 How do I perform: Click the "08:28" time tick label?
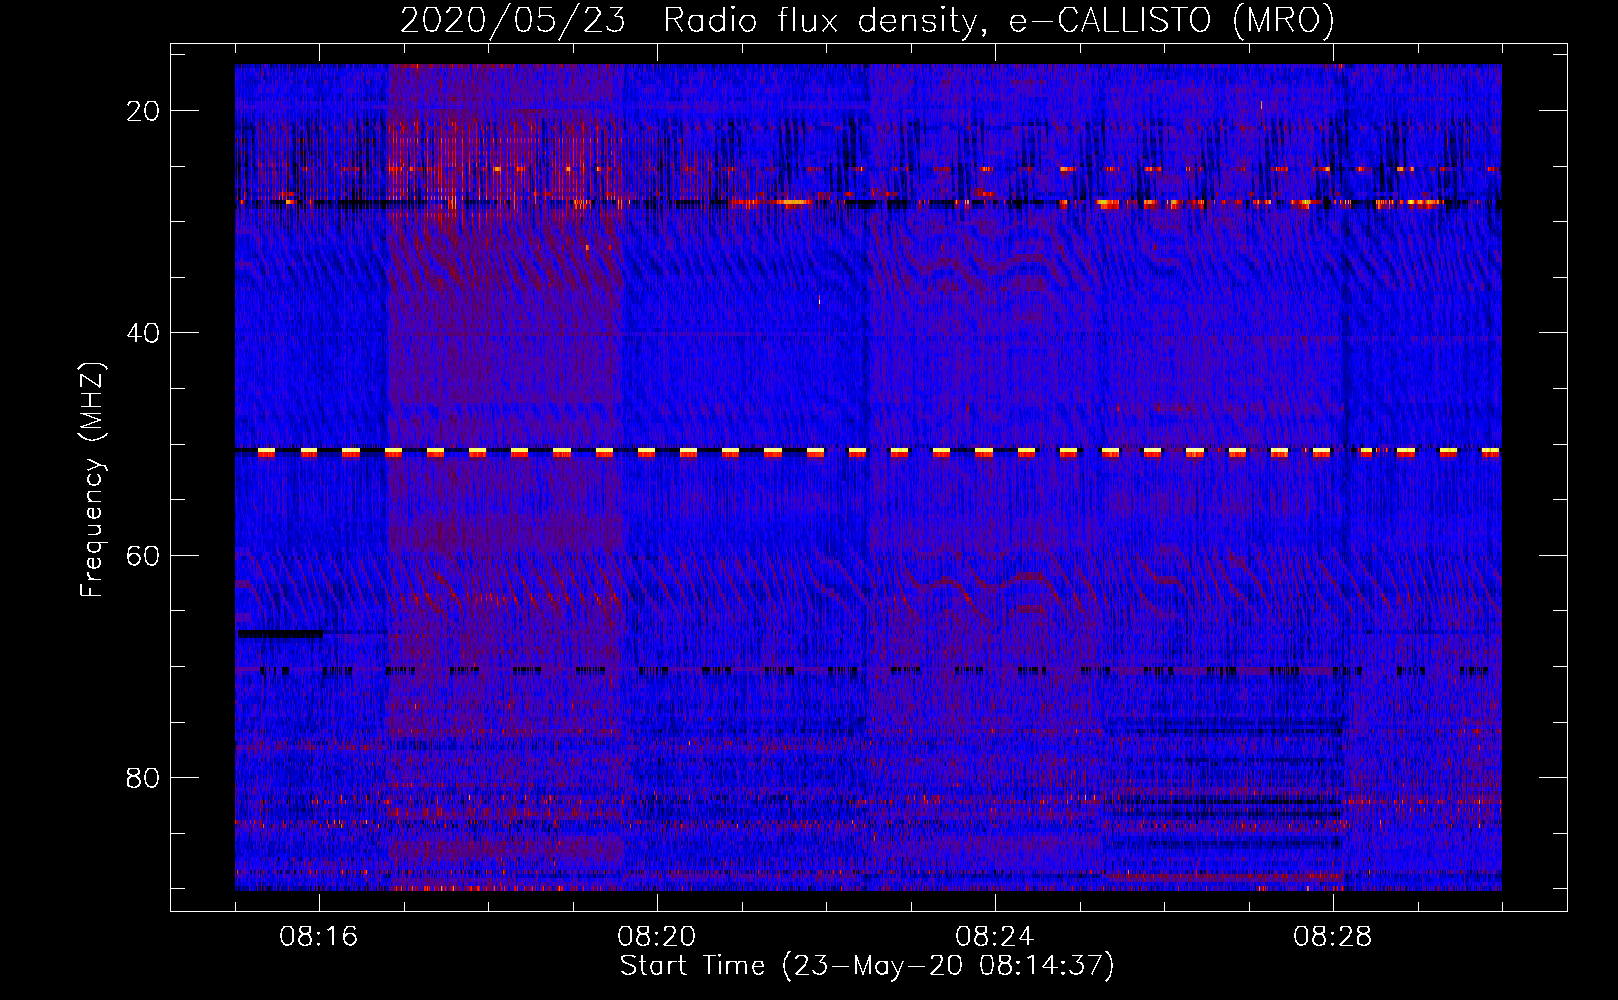click(1333, 937)
